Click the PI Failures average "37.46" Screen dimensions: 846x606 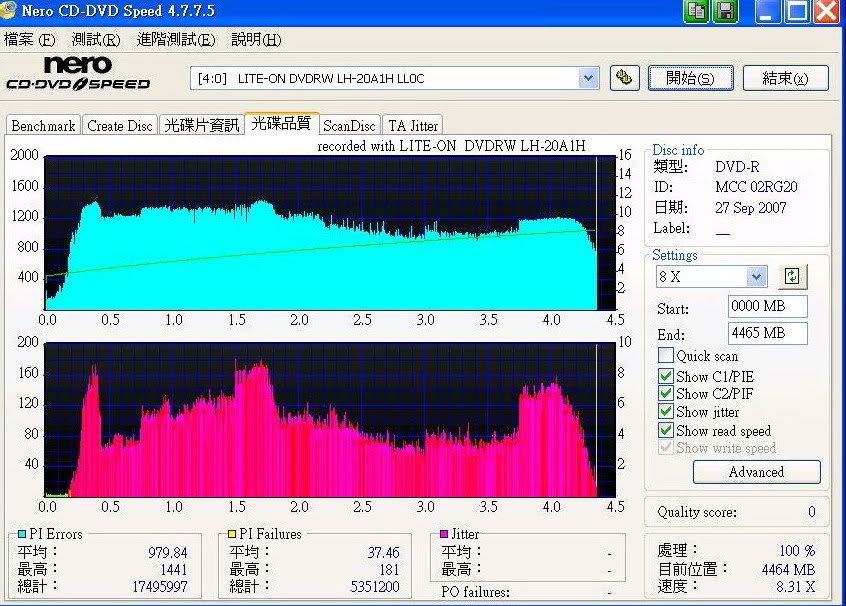click(383, 553)
